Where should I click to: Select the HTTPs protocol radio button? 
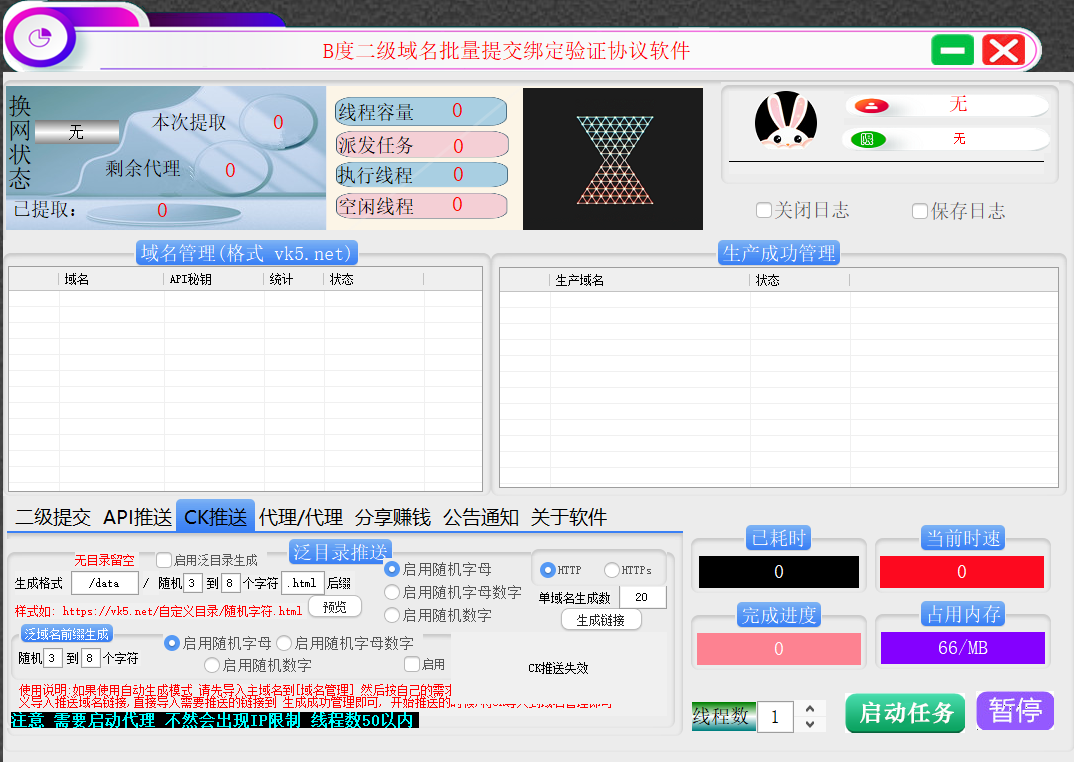[x=612, y=570]
